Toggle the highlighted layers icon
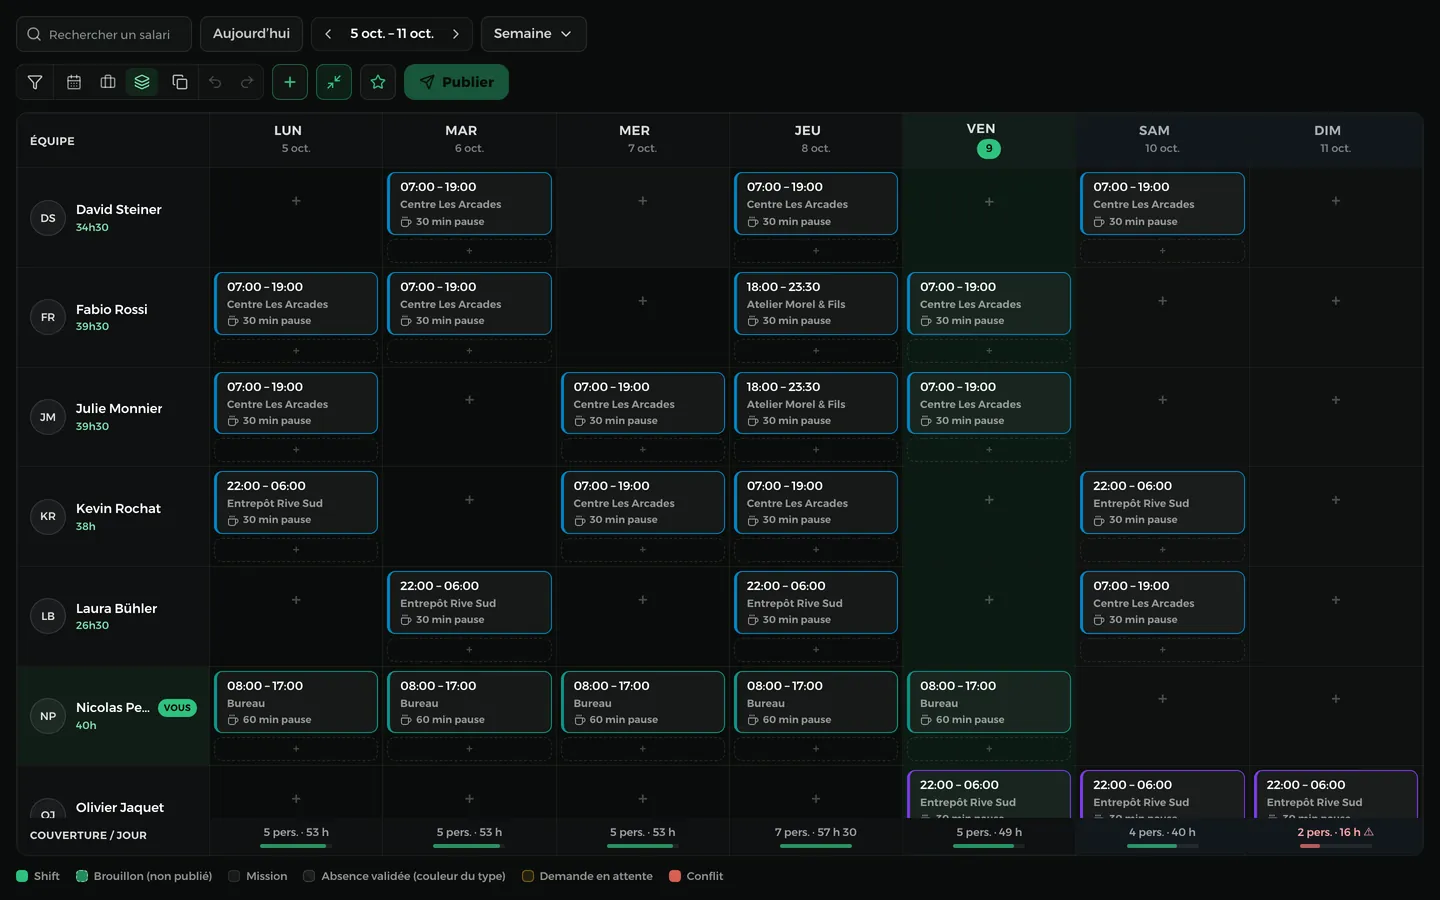The width and height of the screenshot is (1440, 900). 142,82
